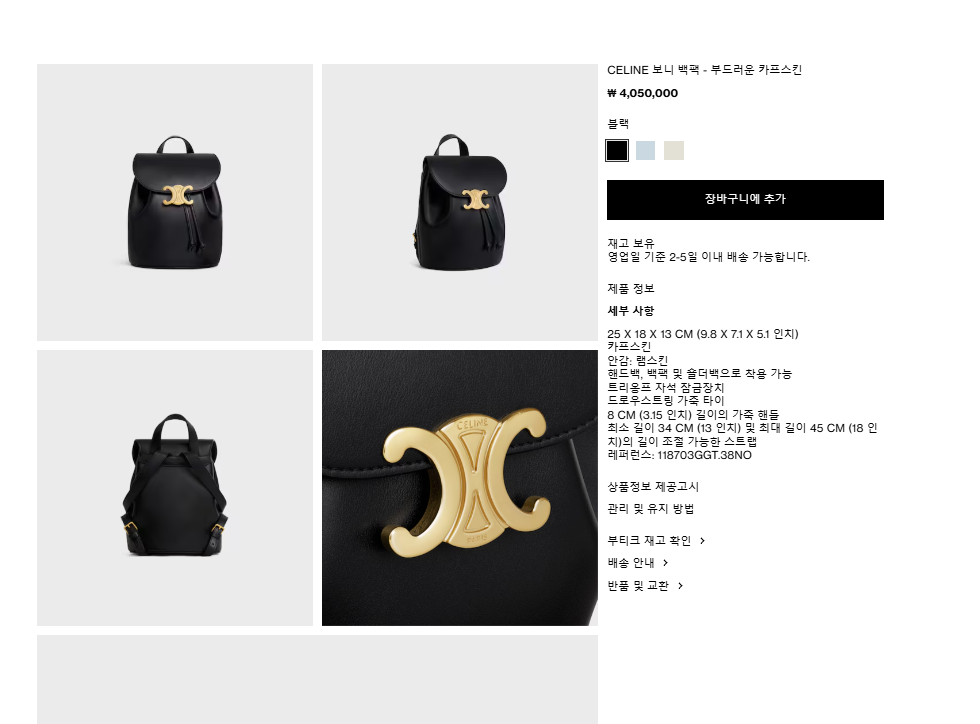
Task: Open the angled side view backpack image
Action: coord(460,202)
